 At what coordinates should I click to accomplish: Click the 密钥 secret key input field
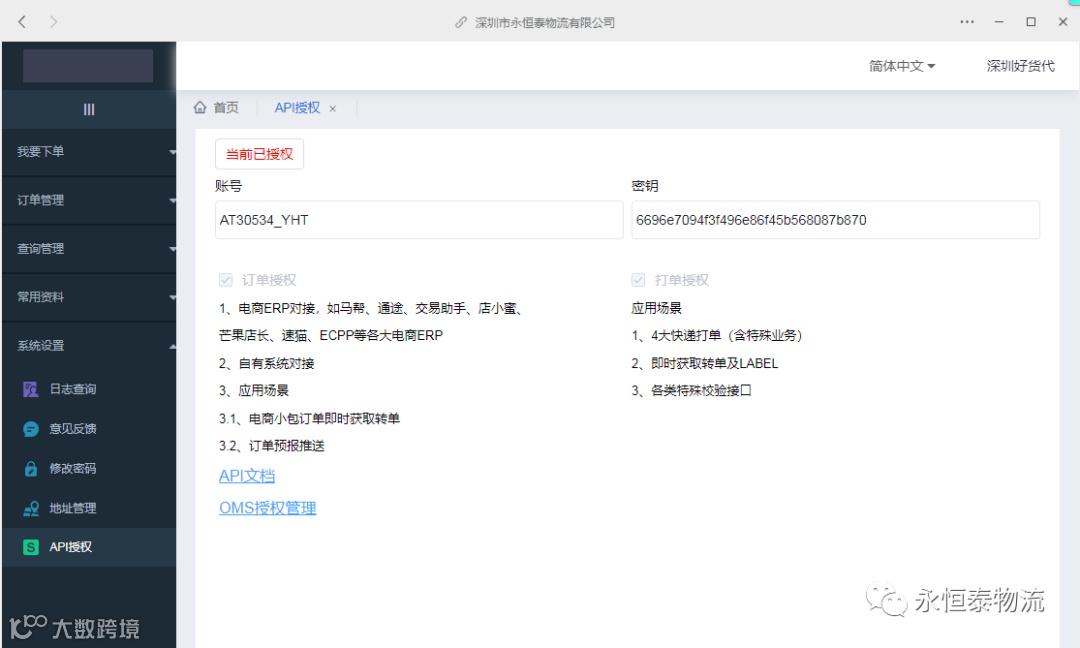click(835, 220)
